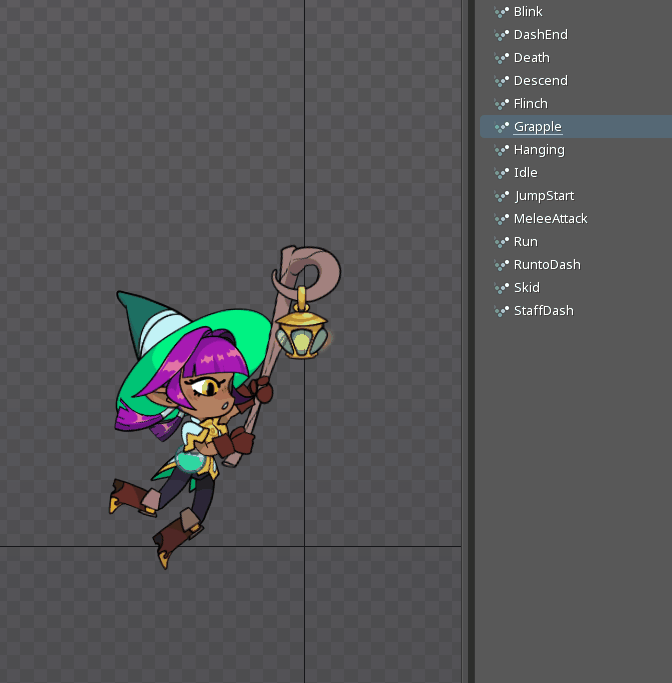Click the animation icon beside Hanging
The width and height of the screenshot is (672, 683).
pos(502,150)
